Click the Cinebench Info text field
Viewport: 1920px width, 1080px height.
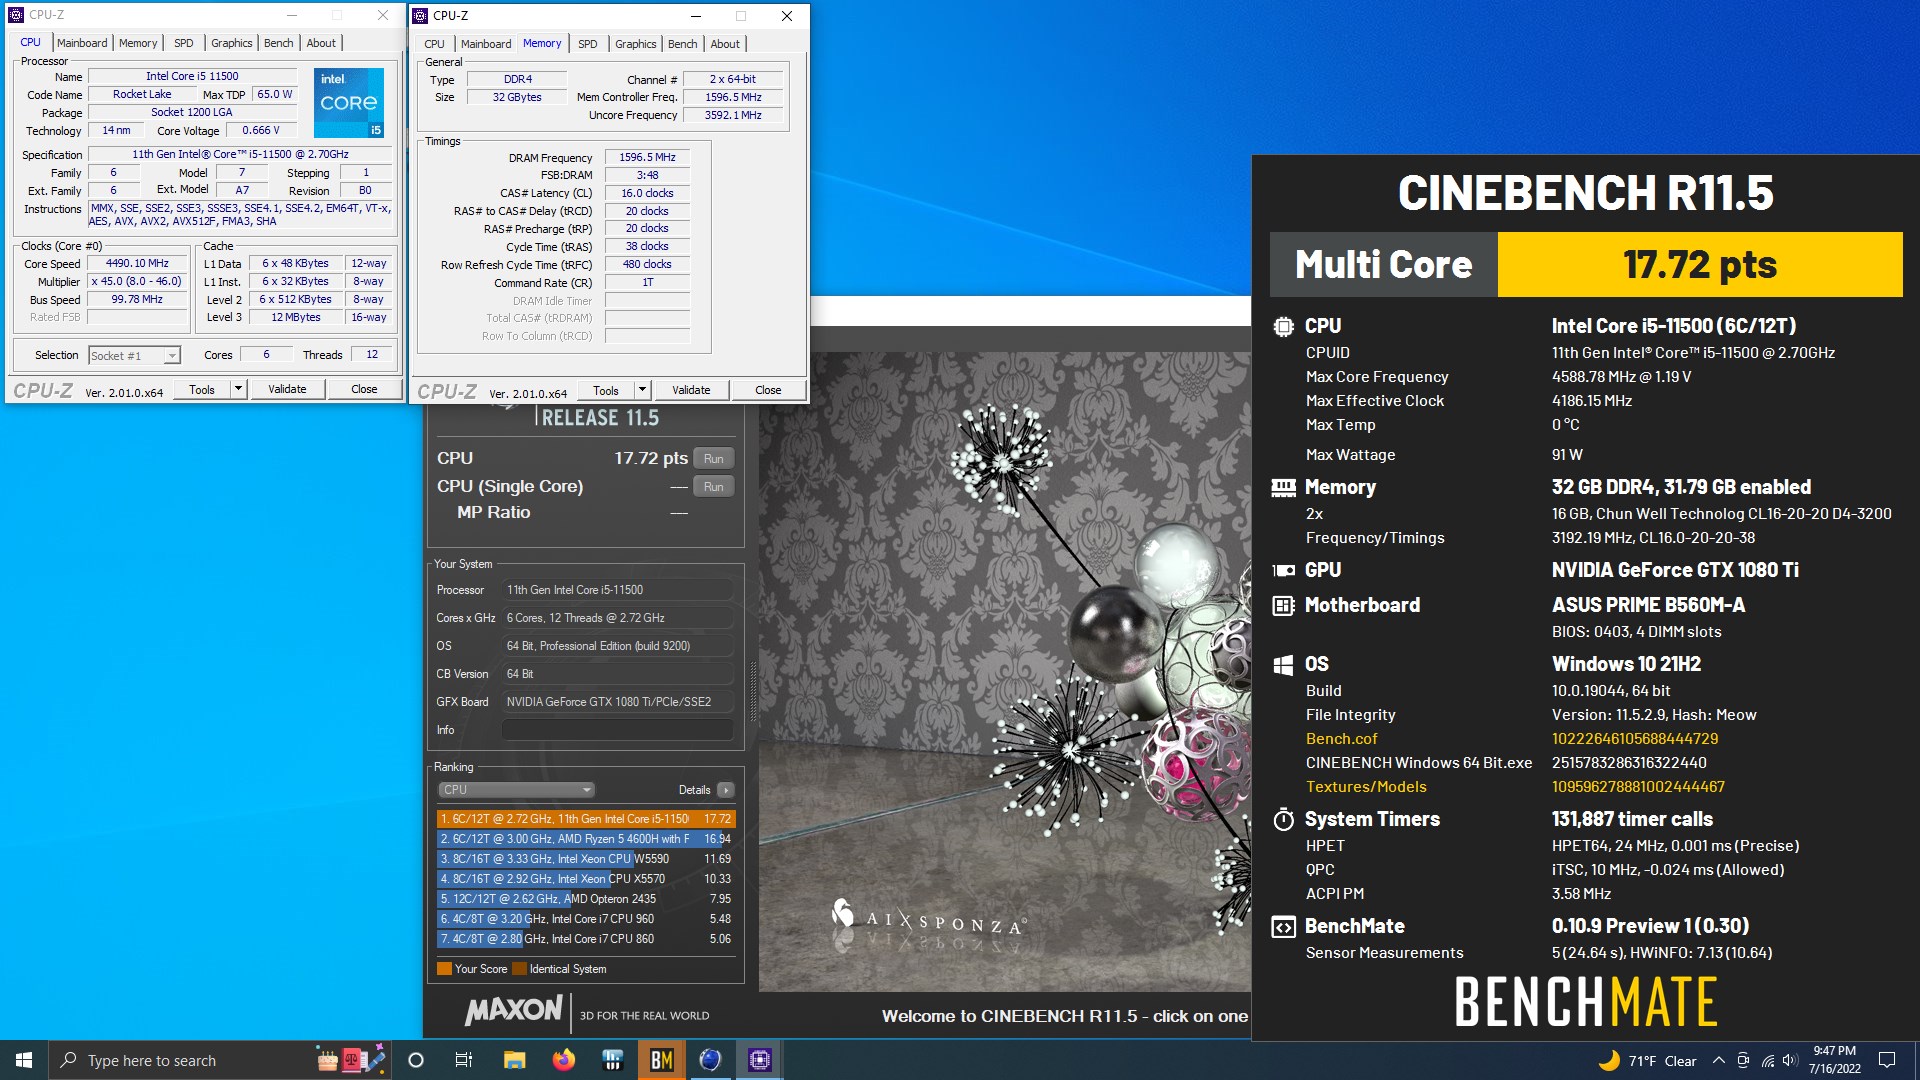pos(617,730)
